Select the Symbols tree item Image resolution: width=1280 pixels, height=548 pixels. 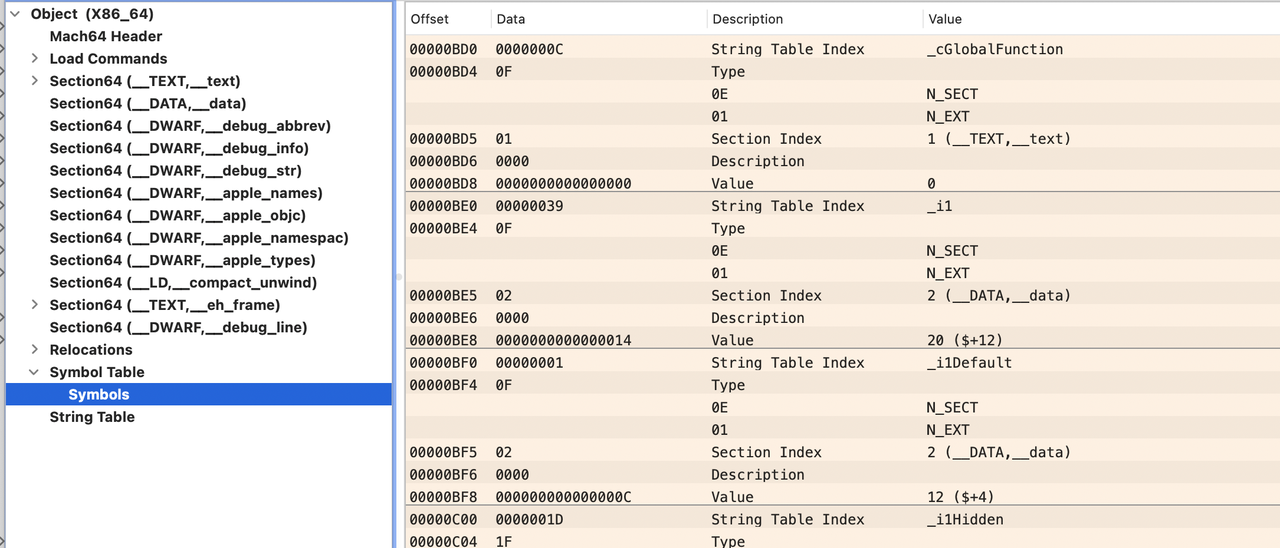(99, 395)
